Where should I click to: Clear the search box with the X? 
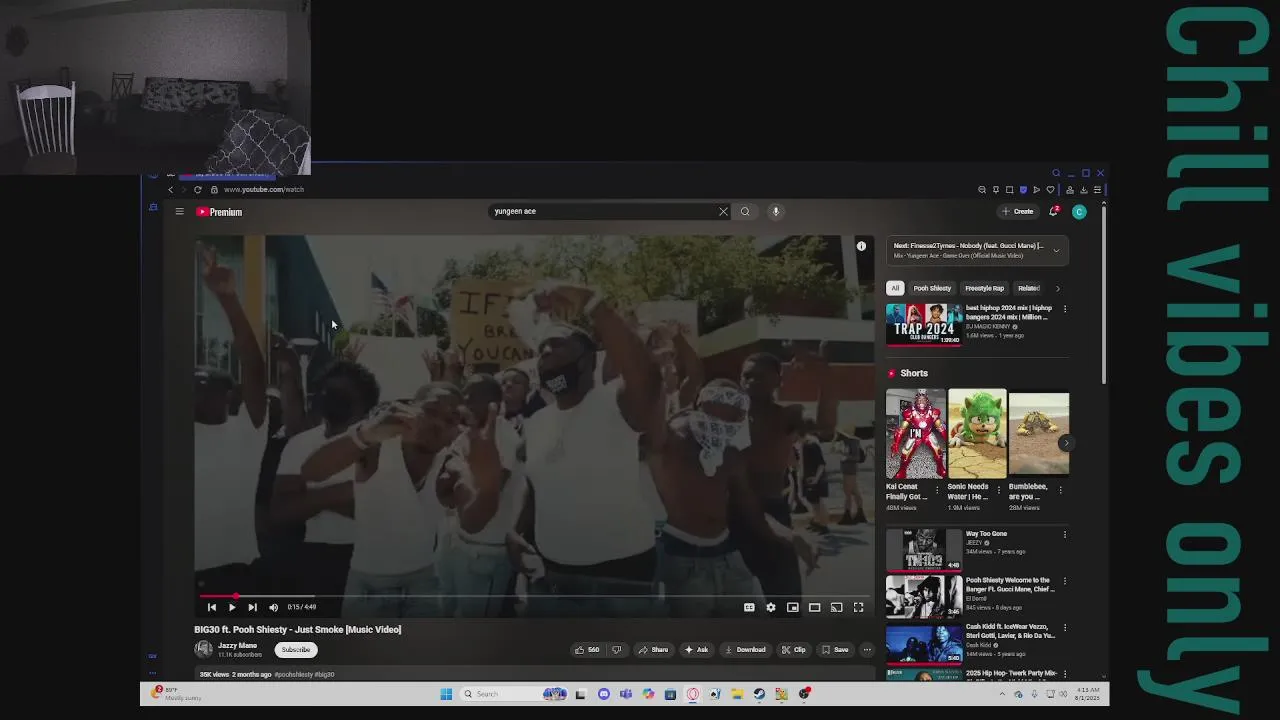coord(723,212)
